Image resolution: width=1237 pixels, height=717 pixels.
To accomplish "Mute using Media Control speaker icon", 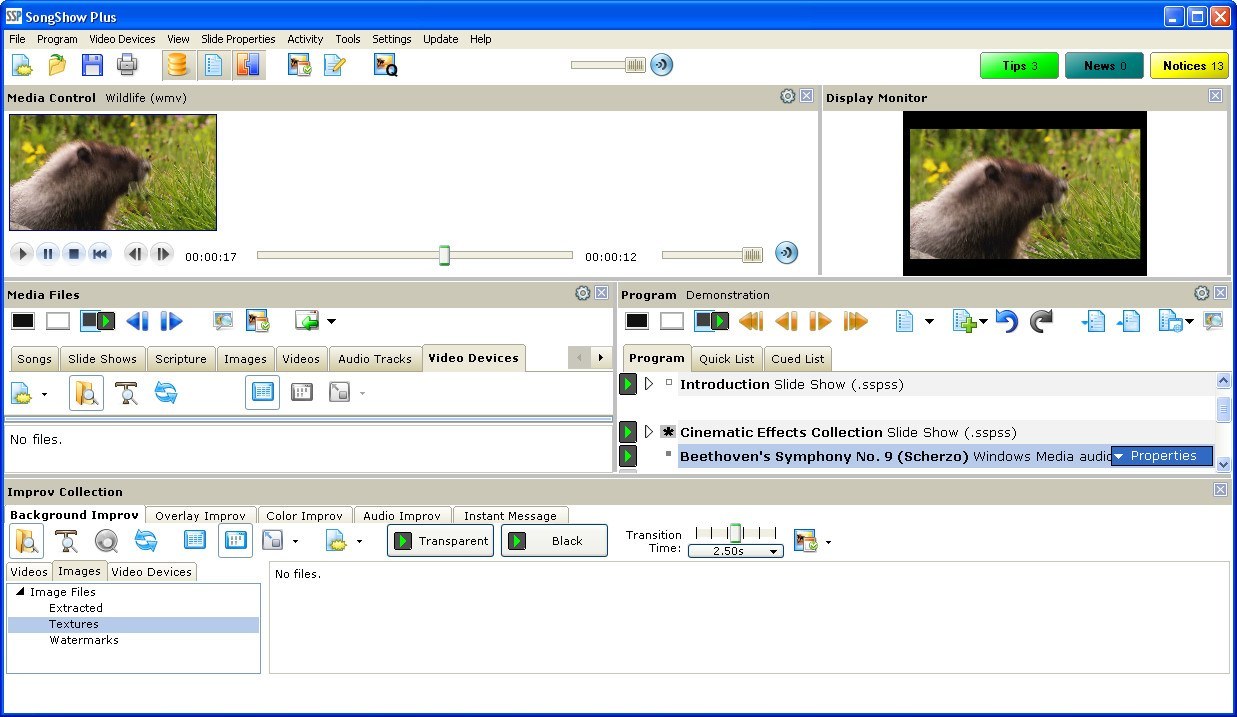I will point(787,253).
